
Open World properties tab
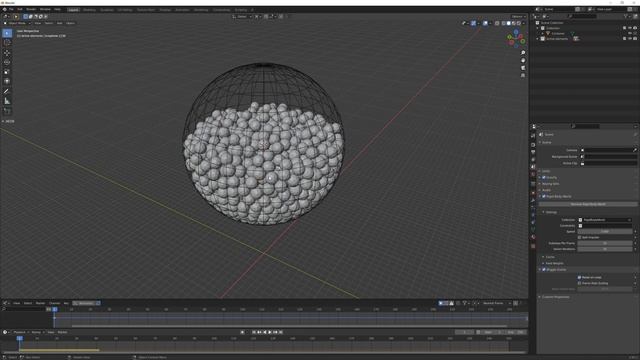[533, 174]
